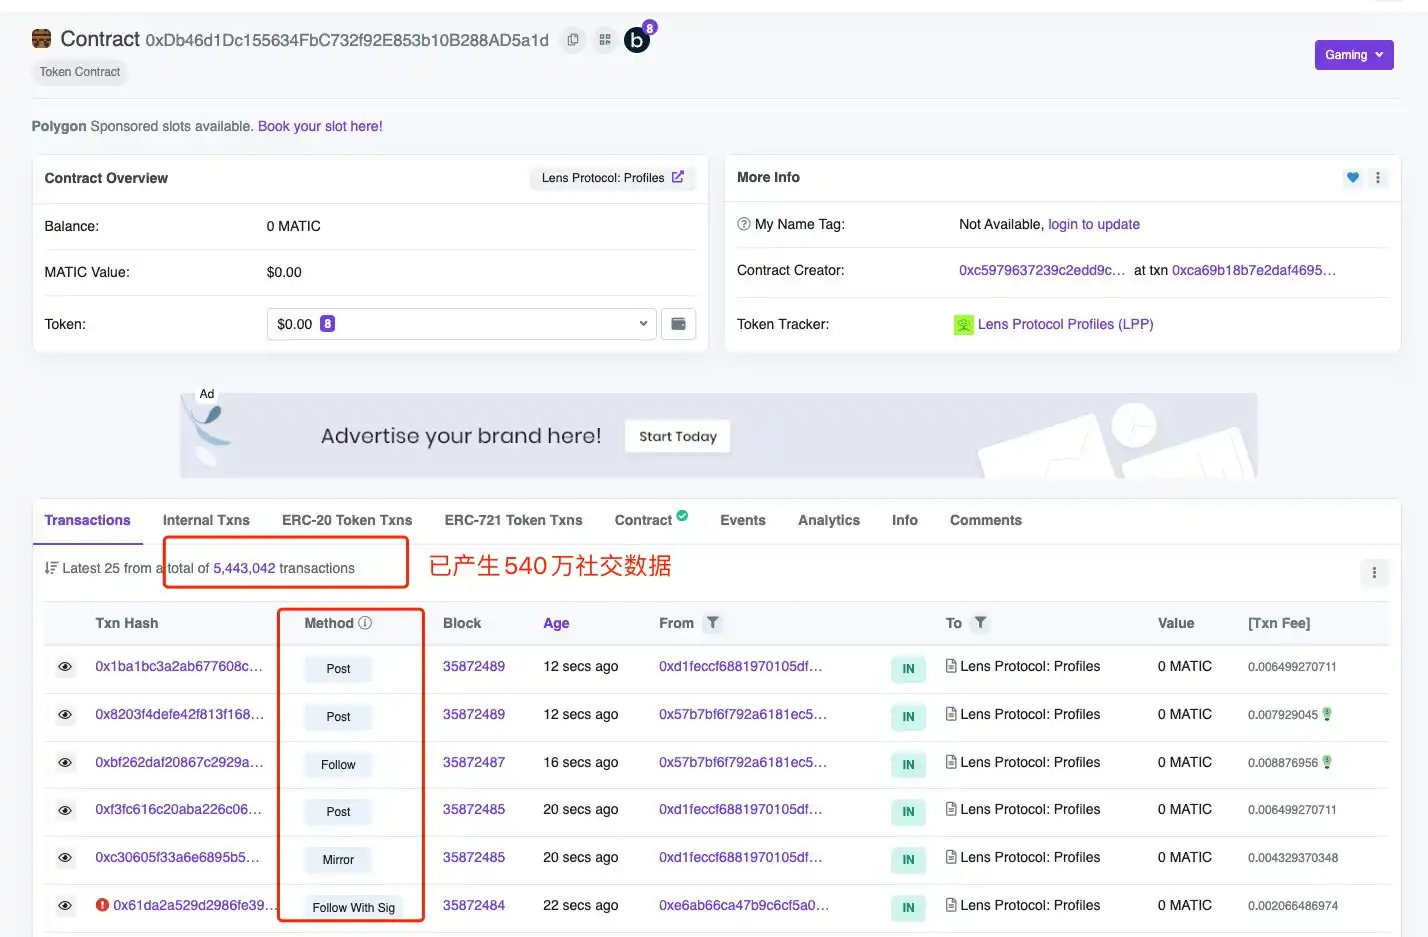Viewport: 1428px width, 937px height.
Task: Click the "Book your slot here!" link
Action: (x=319, y=126)
